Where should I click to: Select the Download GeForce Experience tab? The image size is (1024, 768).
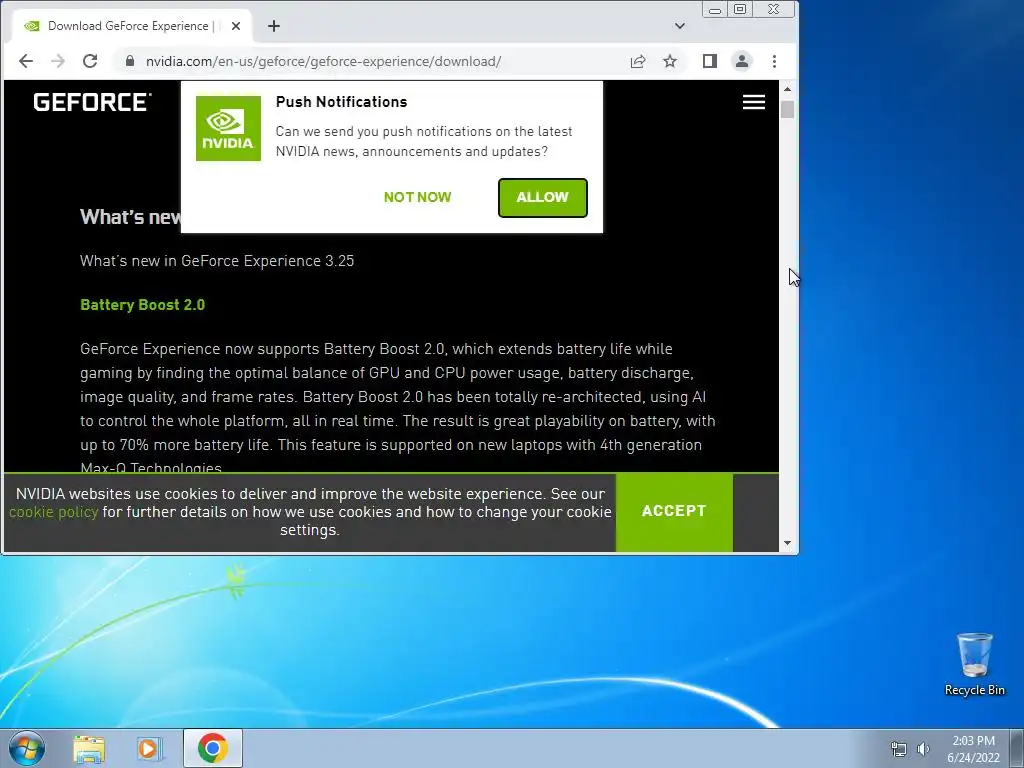coord(131,26)
